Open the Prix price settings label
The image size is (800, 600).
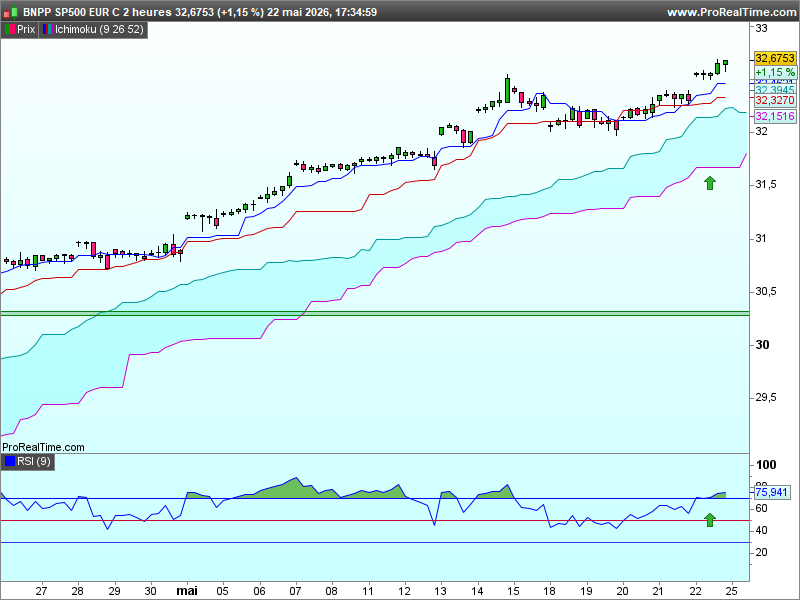[x=26, y=30]
